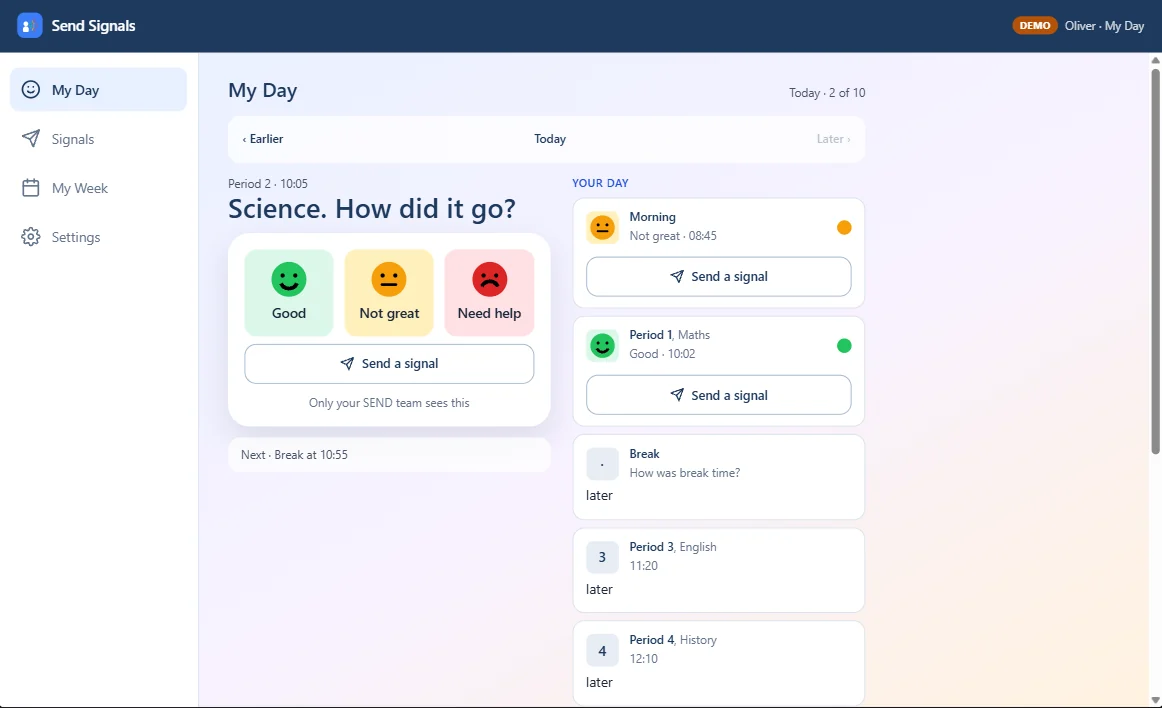Click How was break time? text
This screenshot has width=1162, height=708.
[x=685, y=473]
